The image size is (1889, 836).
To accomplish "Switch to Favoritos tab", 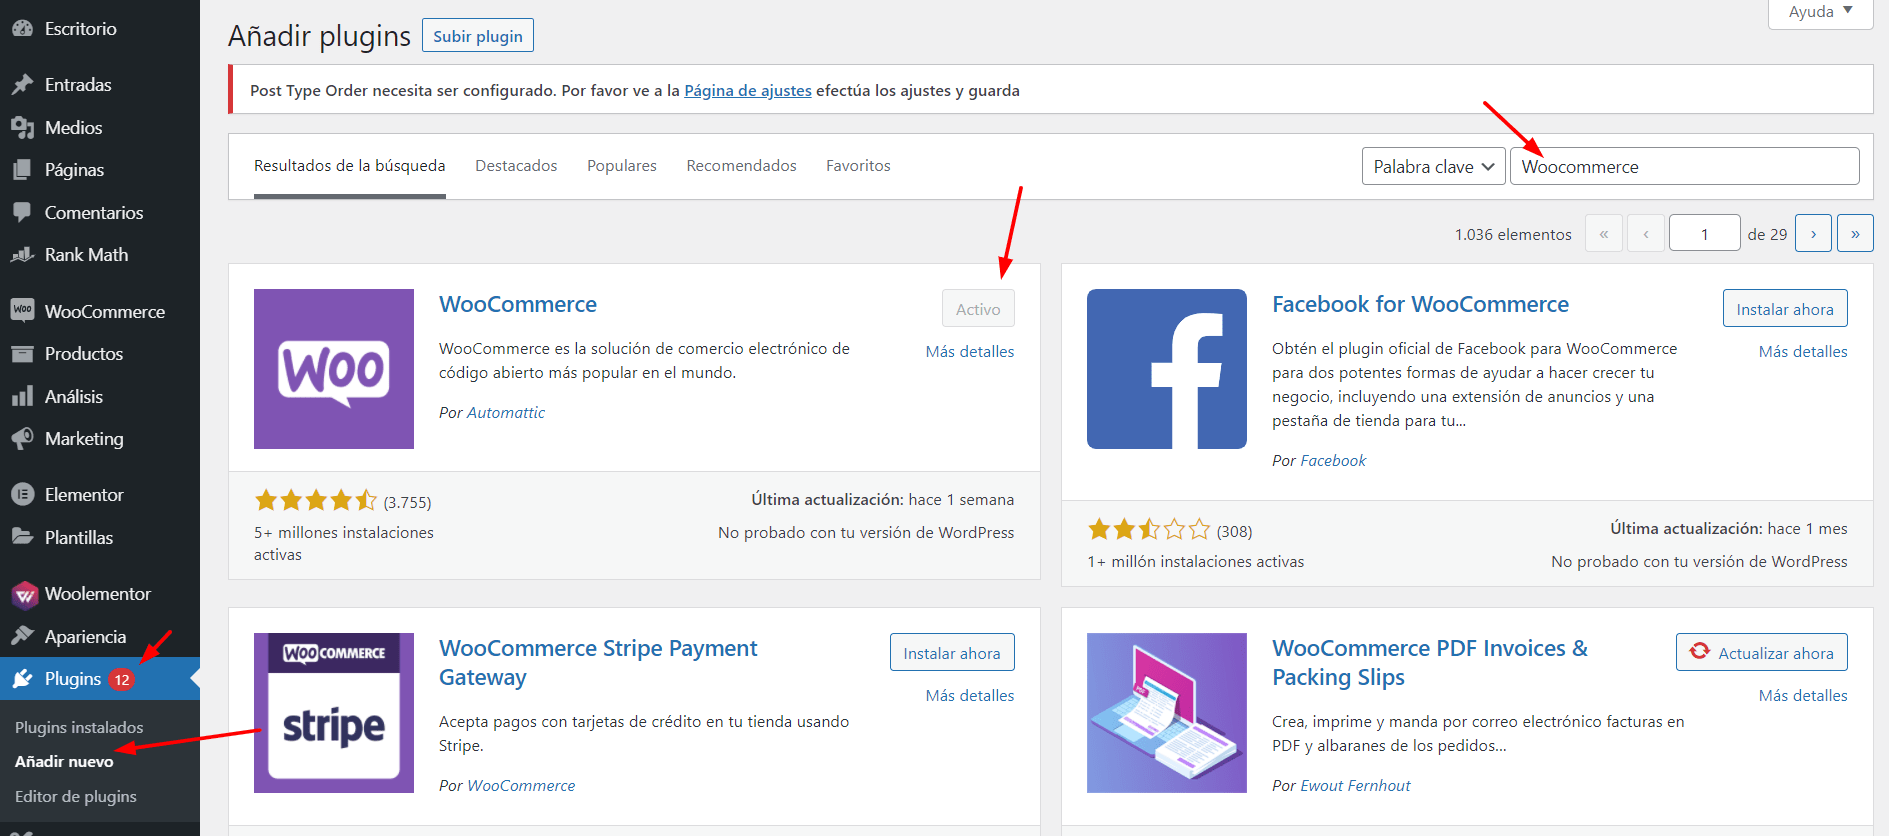I will tap(858, 166).
